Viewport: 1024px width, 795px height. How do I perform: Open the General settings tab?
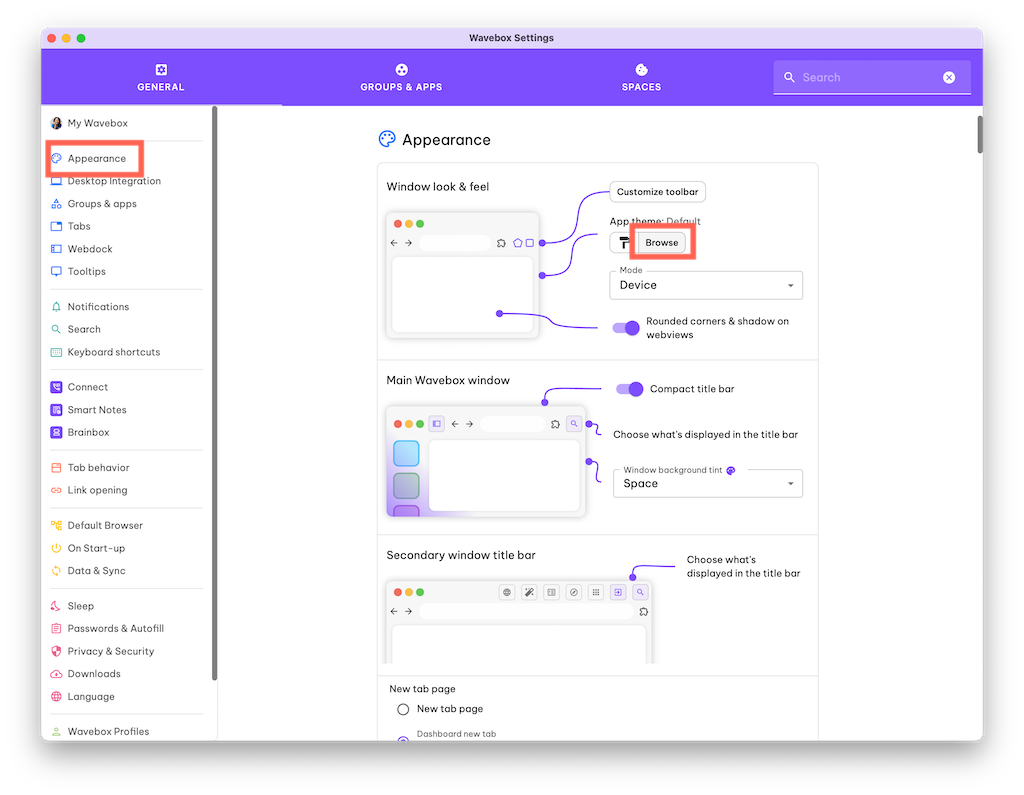161,78
